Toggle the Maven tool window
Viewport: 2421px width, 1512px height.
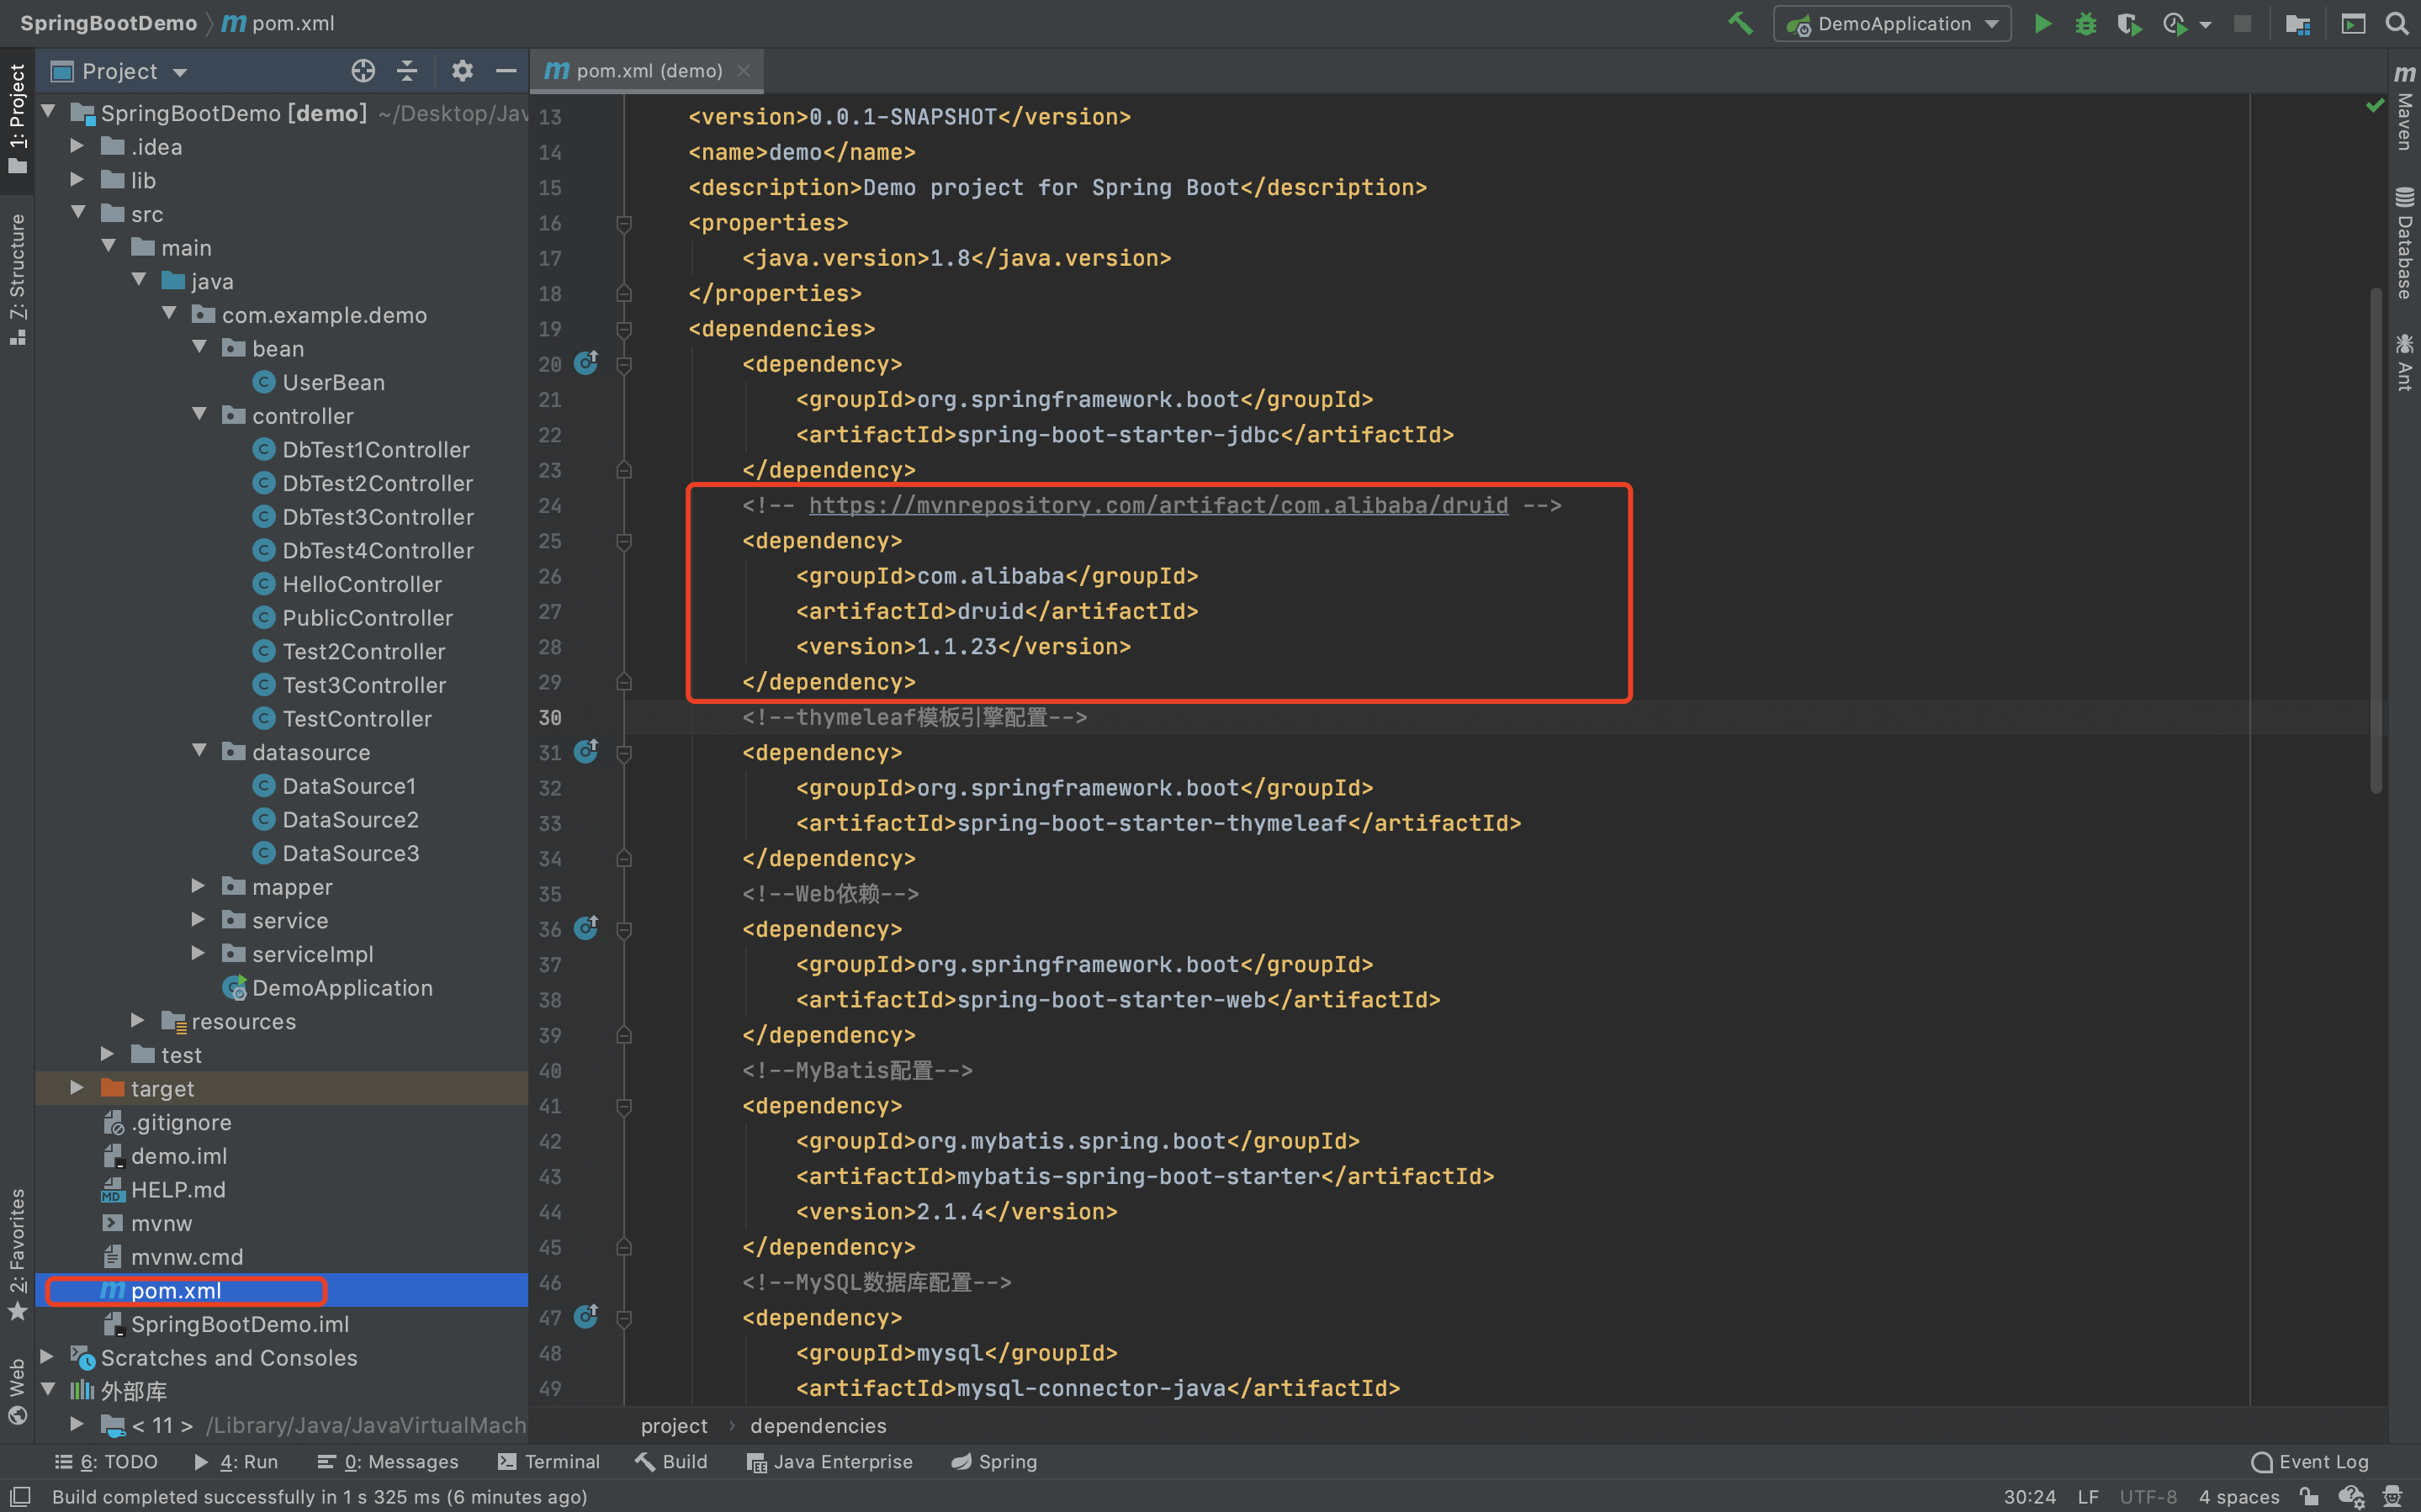2404,110
